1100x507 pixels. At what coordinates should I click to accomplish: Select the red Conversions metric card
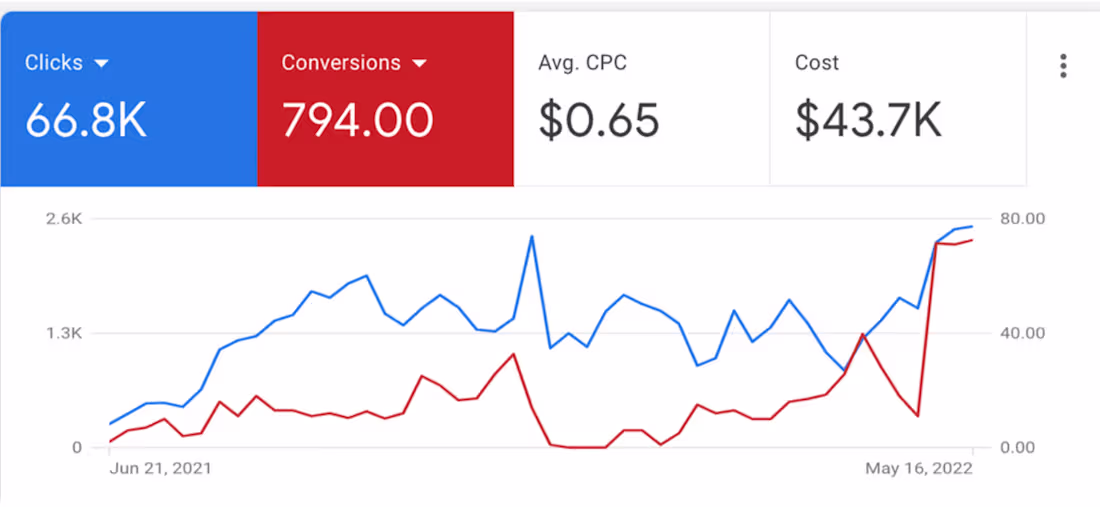click(x=386, y=99)
